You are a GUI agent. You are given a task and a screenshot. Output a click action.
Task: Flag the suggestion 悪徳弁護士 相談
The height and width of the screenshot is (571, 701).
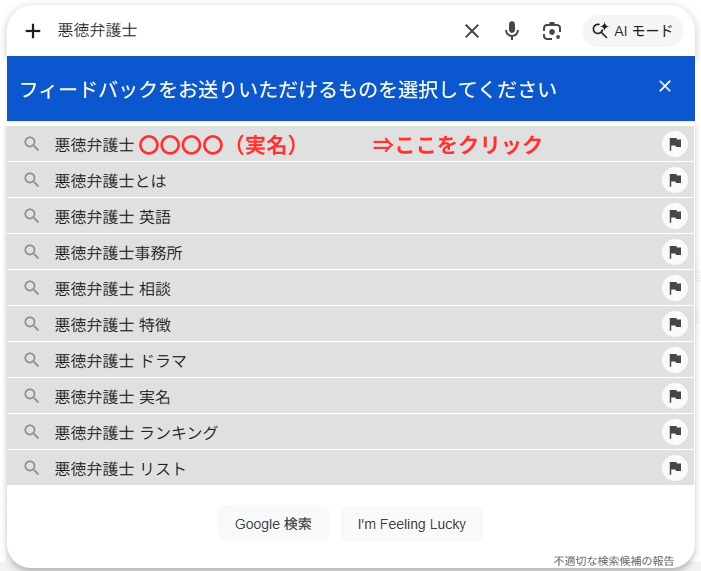(675, 288)
